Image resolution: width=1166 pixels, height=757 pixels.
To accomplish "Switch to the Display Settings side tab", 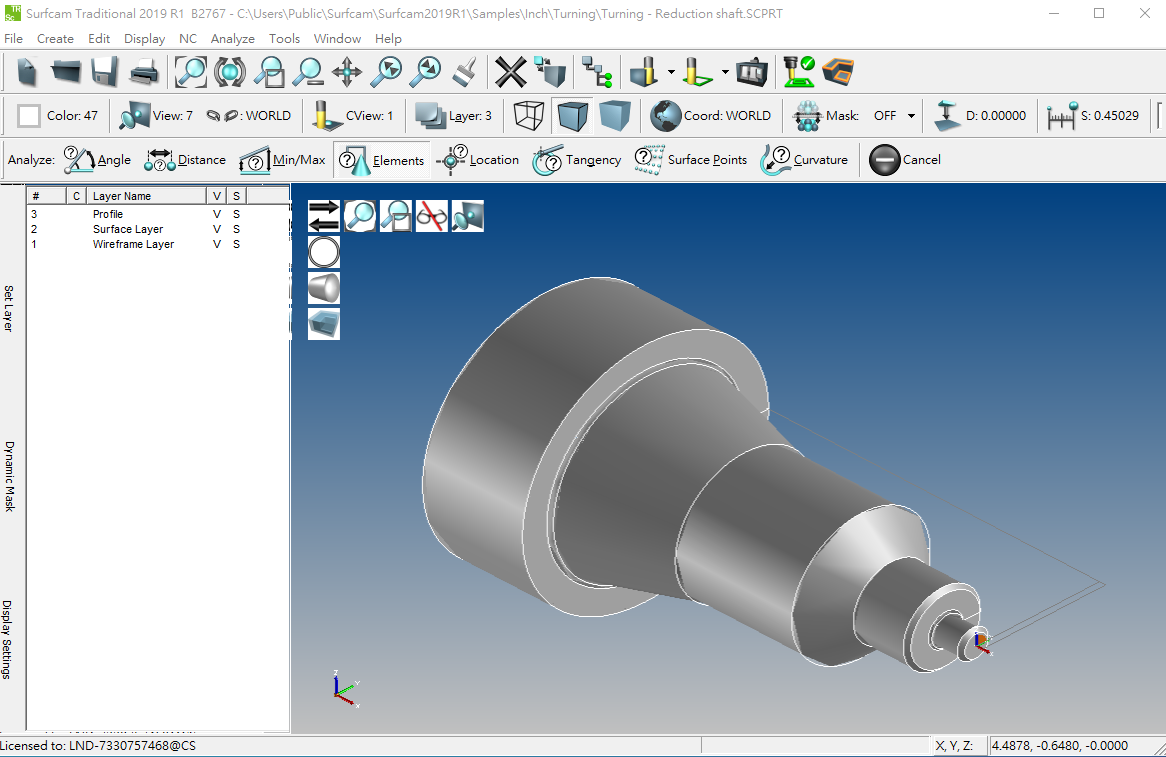I will (x=7, y=640).
